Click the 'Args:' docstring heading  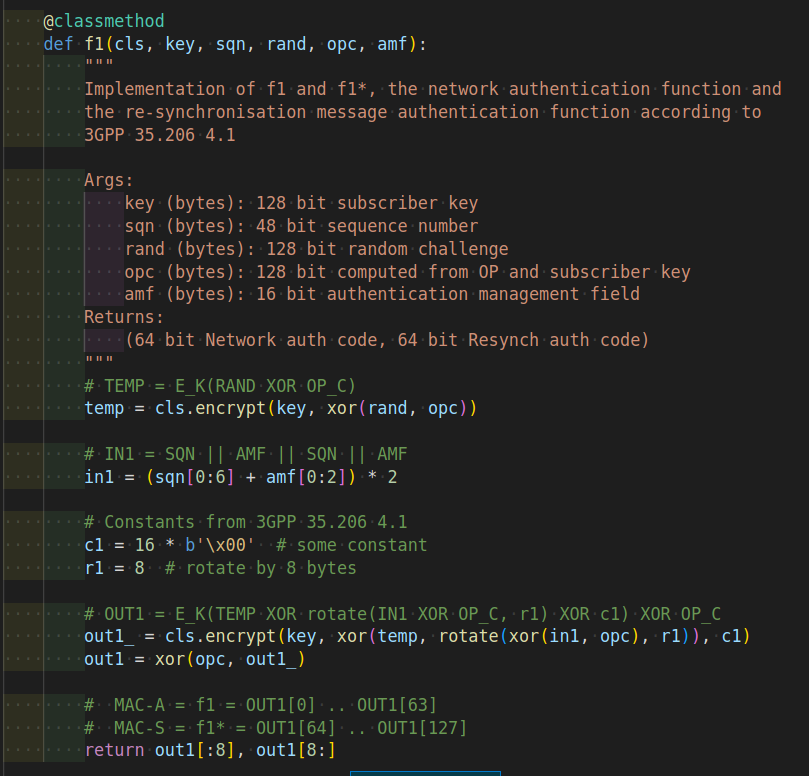[109, 180]
